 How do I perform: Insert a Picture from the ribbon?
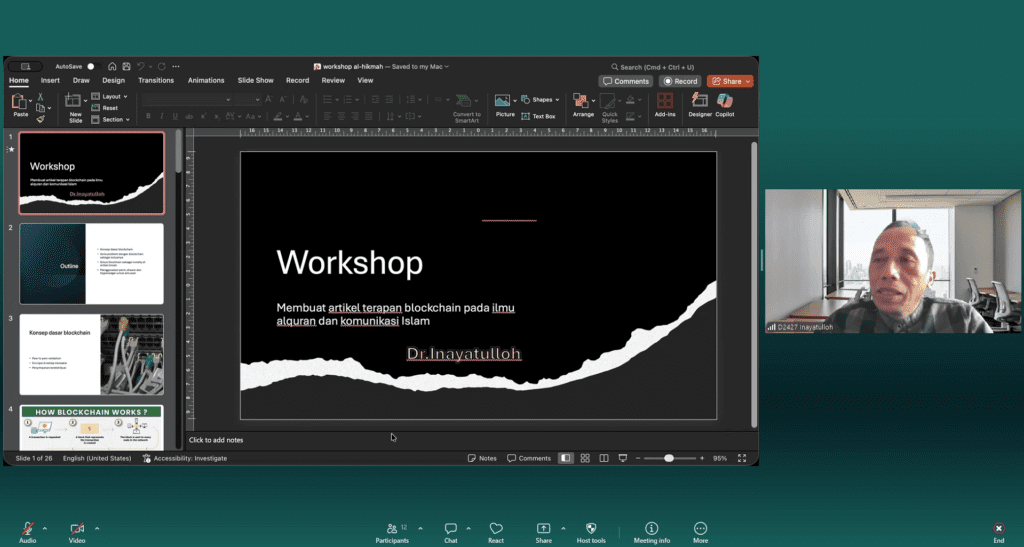pyautogui.click(x=505, y=103)
